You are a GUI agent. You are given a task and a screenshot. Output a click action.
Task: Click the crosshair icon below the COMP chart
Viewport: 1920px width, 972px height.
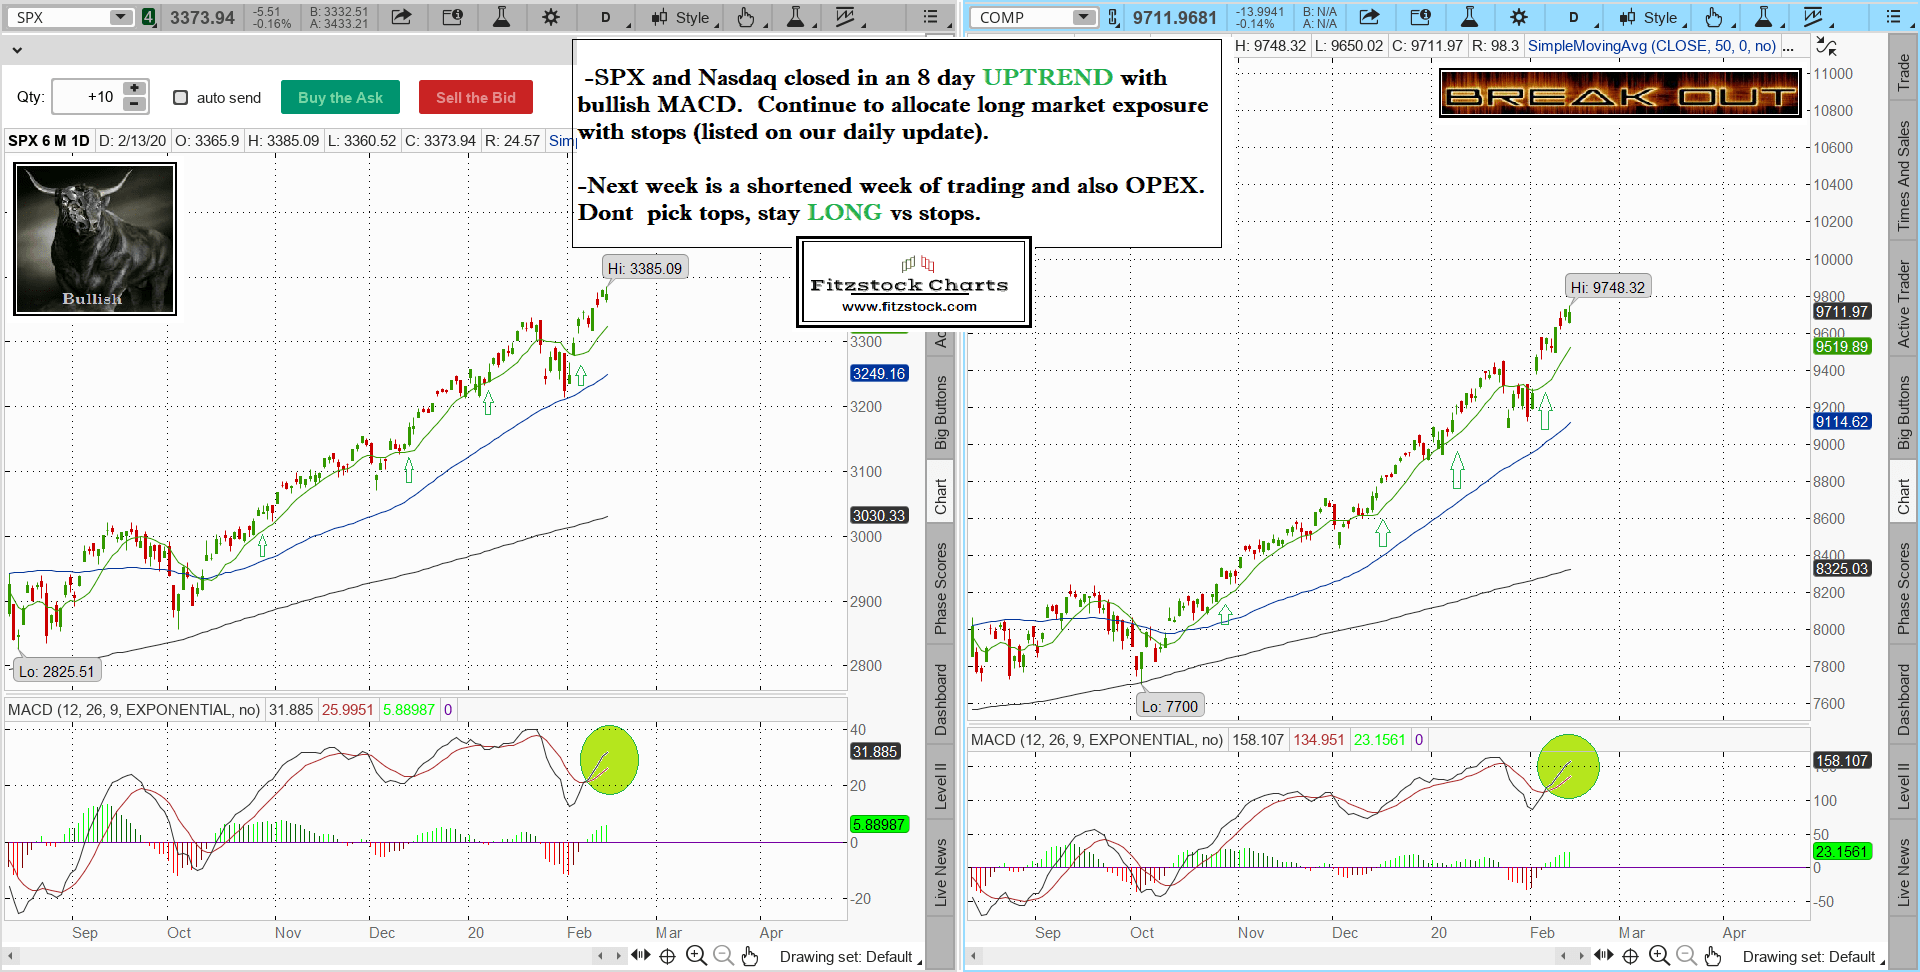[x=1630, y=956]
